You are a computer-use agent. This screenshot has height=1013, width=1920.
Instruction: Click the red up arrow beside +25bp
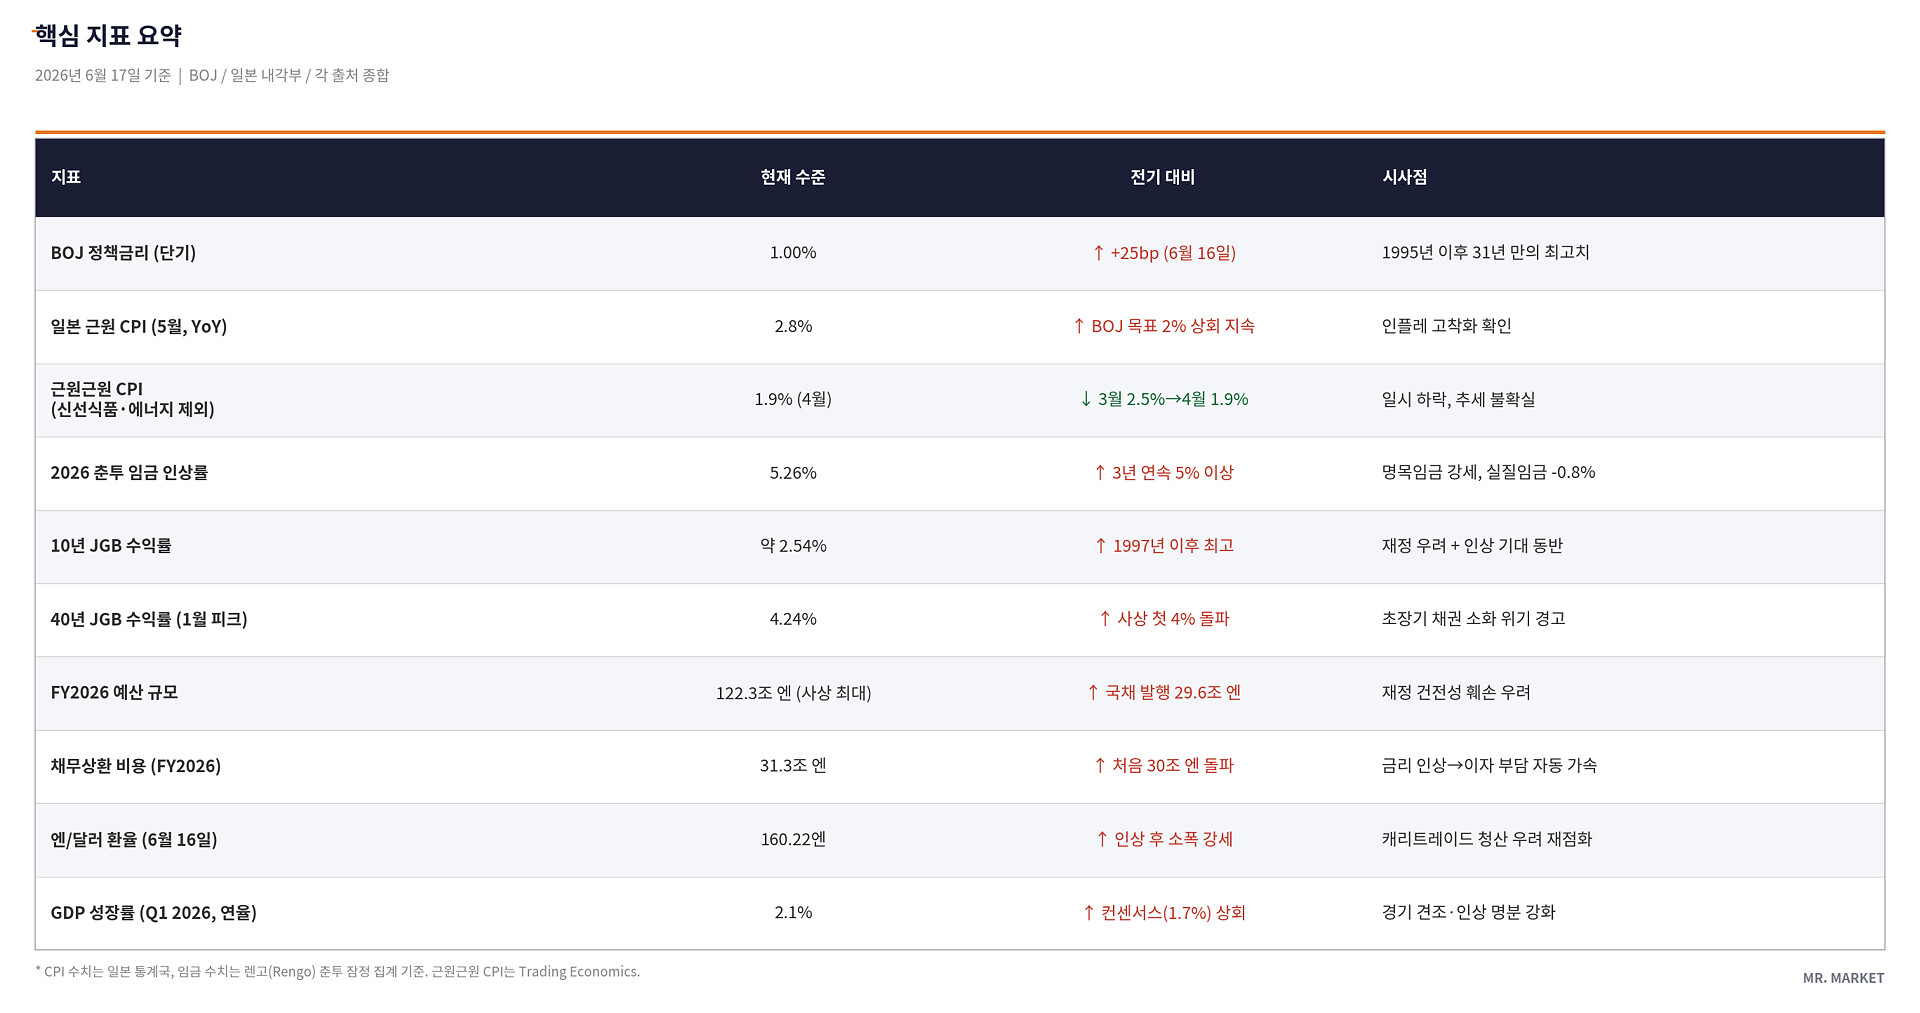[x=1098, y=253]
